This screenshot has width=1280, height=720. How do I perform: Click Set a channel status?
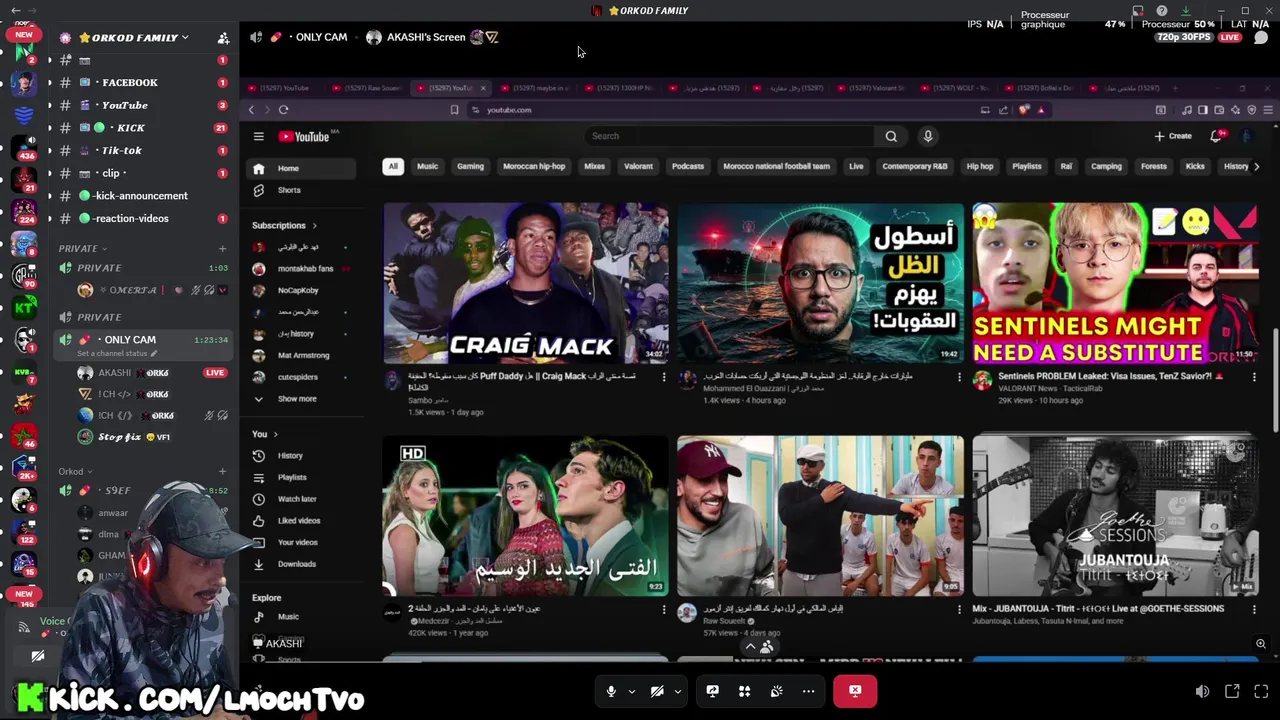click(x=116, y=354)
